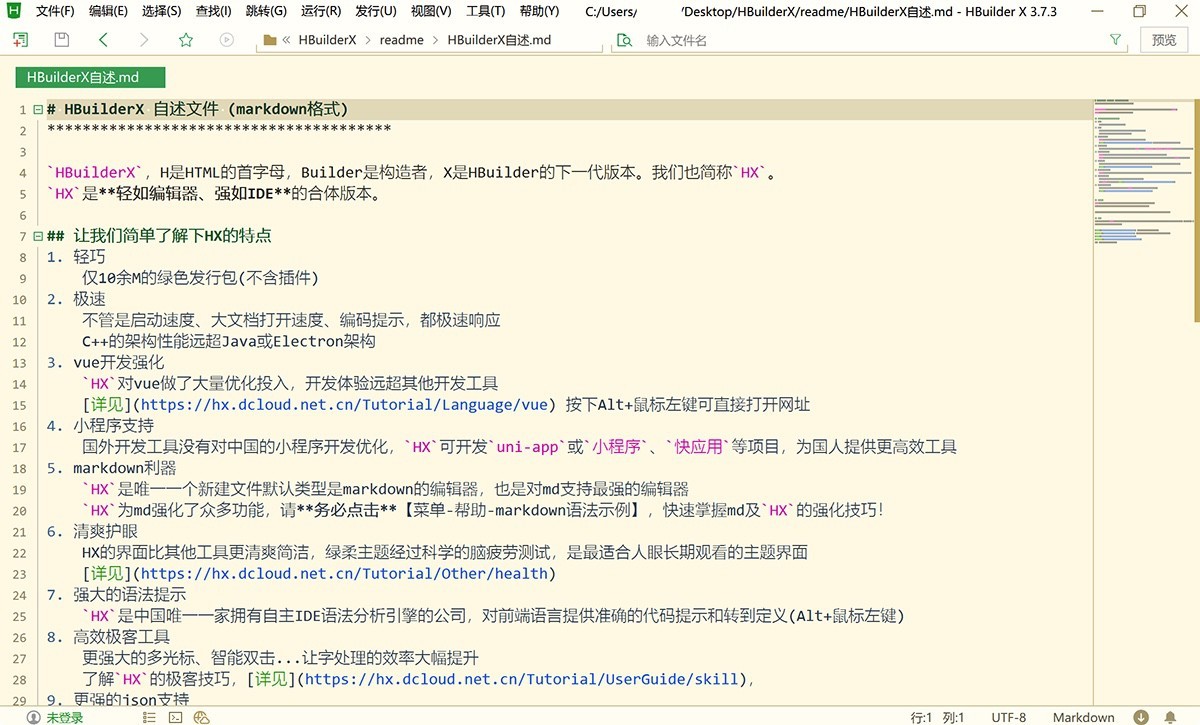This screenshot has height=725, width=1200.
Task: Click the 详见 link text on line 15
Action: click(x=108, y=405)
